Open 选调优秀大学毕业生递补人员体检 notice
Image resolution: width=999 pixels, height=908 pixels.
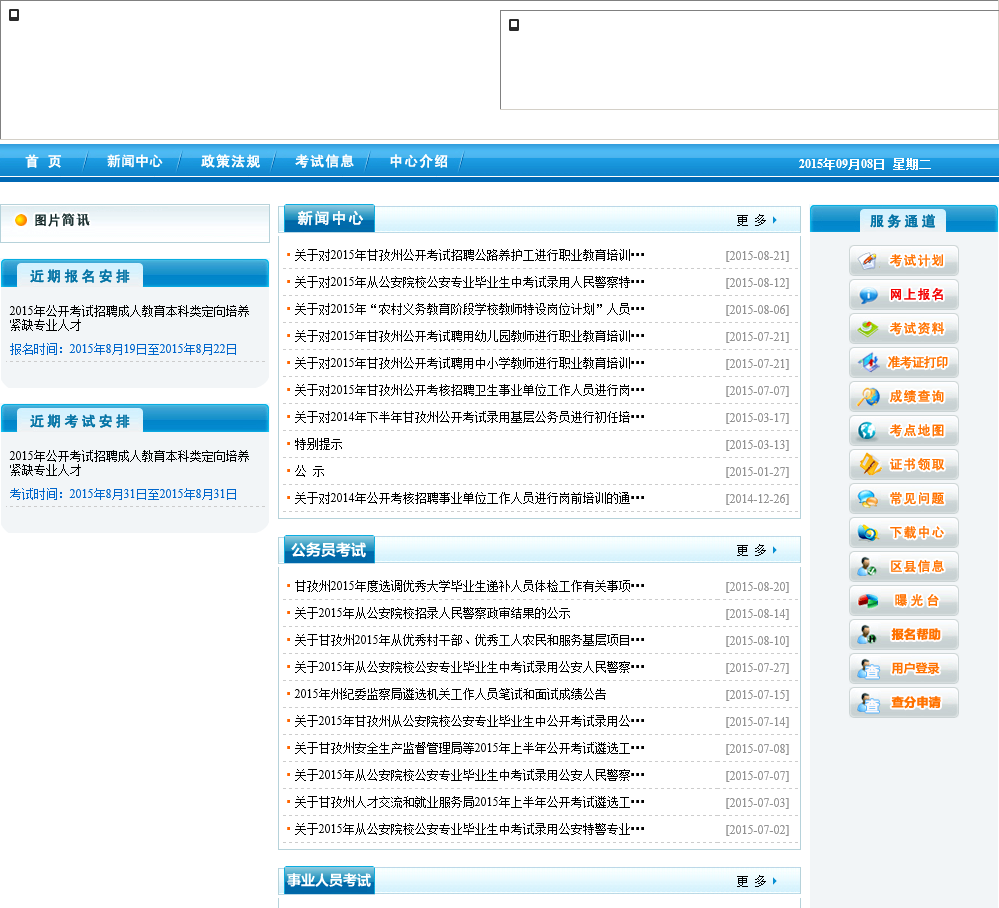[469, 586]
